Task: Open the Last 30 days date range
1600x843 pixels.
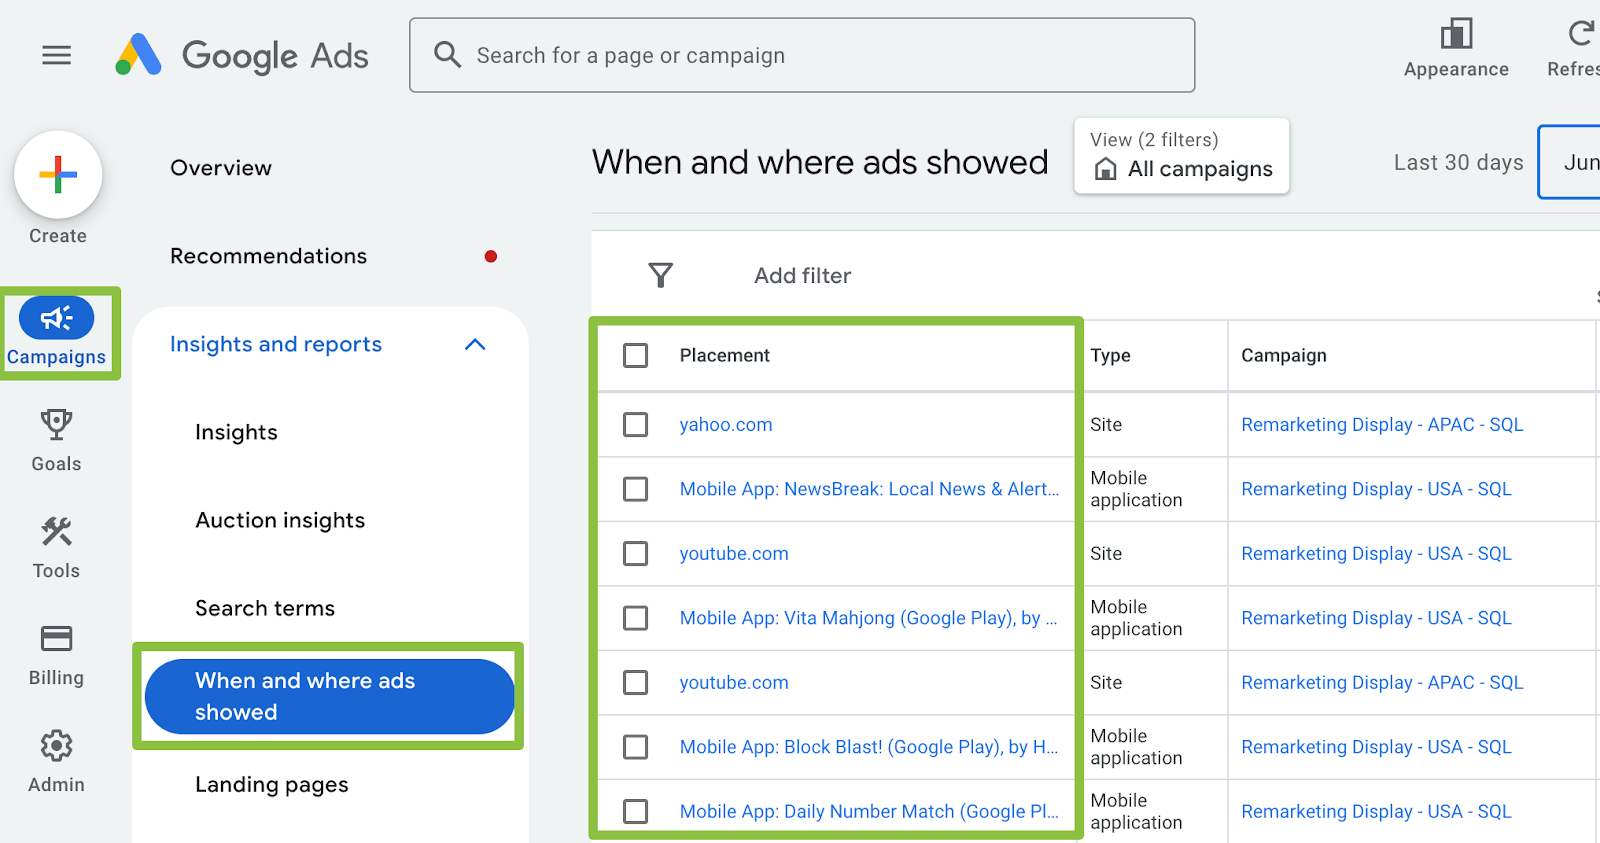Action: coord(1458,163)
